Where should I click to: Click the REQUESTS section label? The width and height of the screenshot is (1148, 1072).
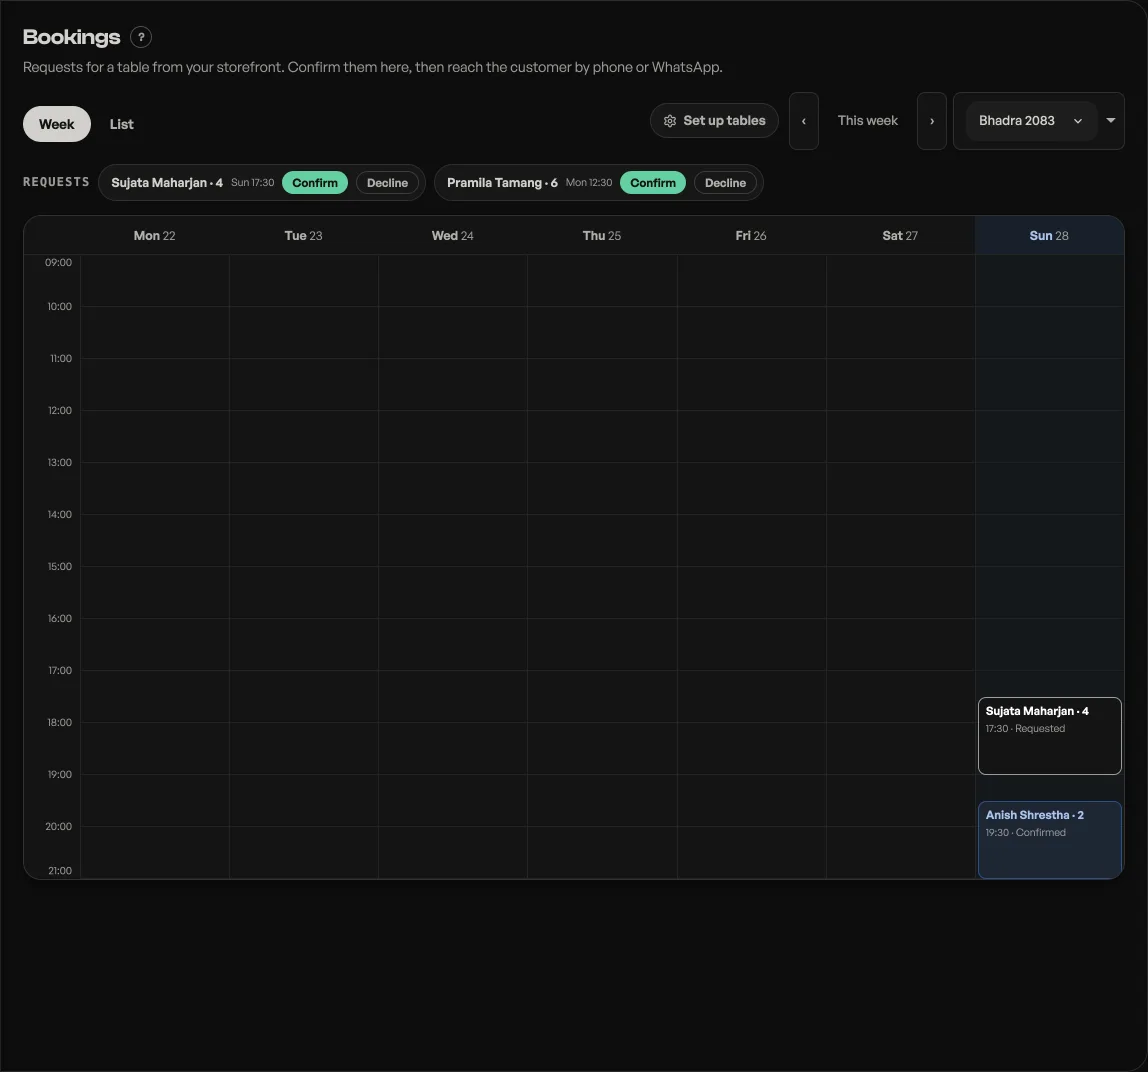click(x=56, y=182)
